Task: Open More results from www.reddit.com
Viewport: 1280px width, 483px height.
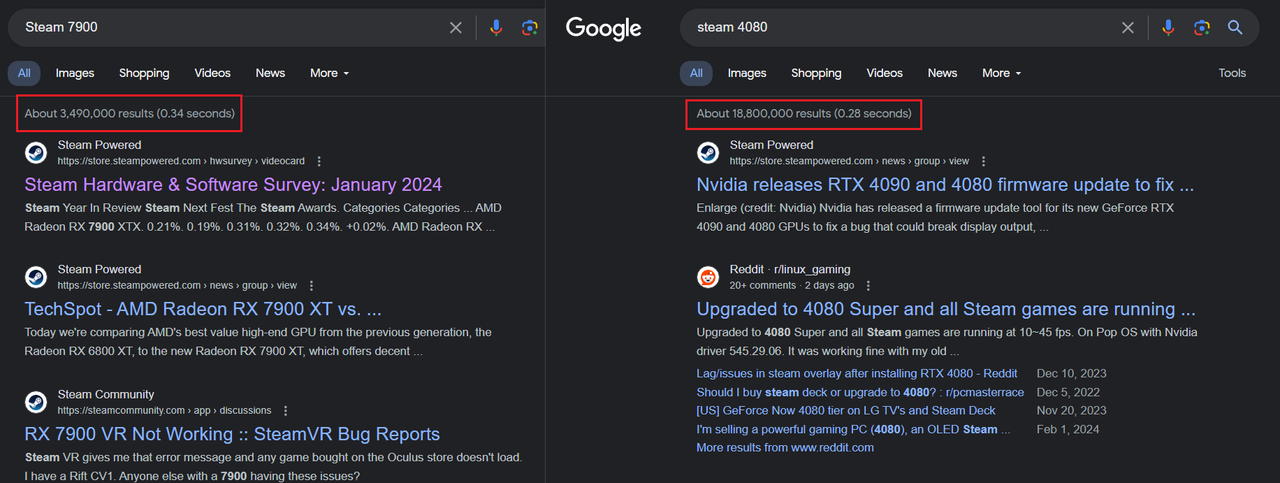Action: (x=785, y=447)
